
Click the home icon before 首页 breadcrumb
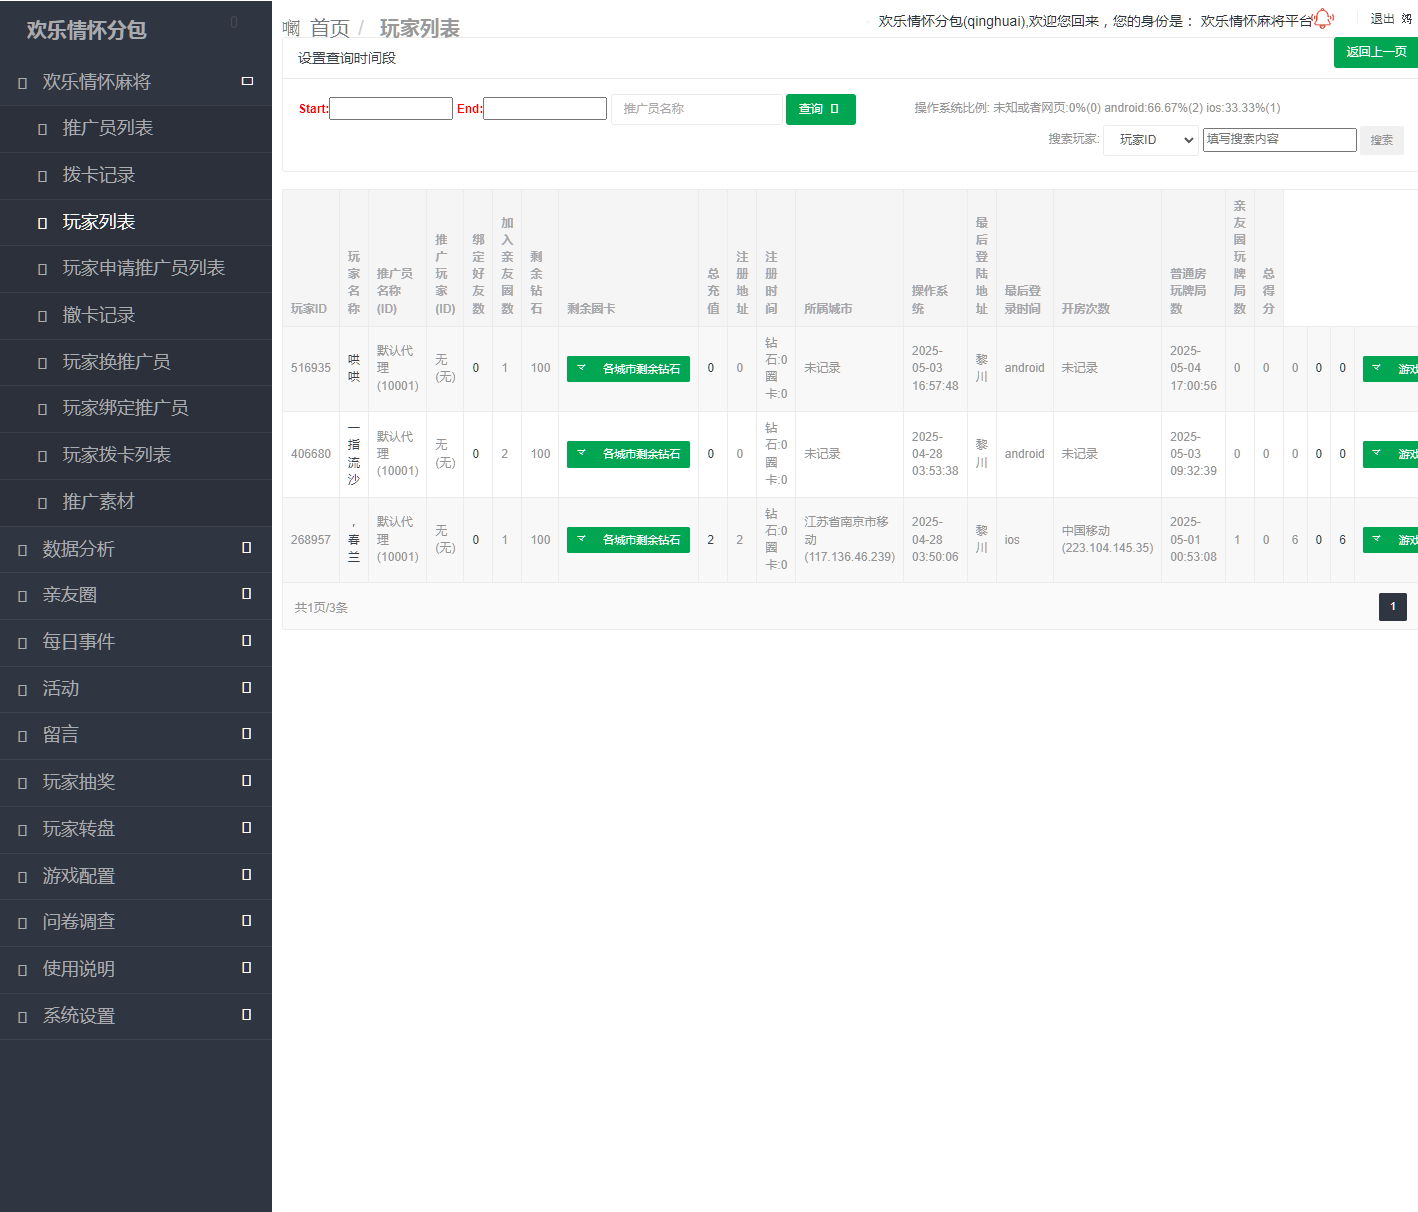[x=291, y=28]
